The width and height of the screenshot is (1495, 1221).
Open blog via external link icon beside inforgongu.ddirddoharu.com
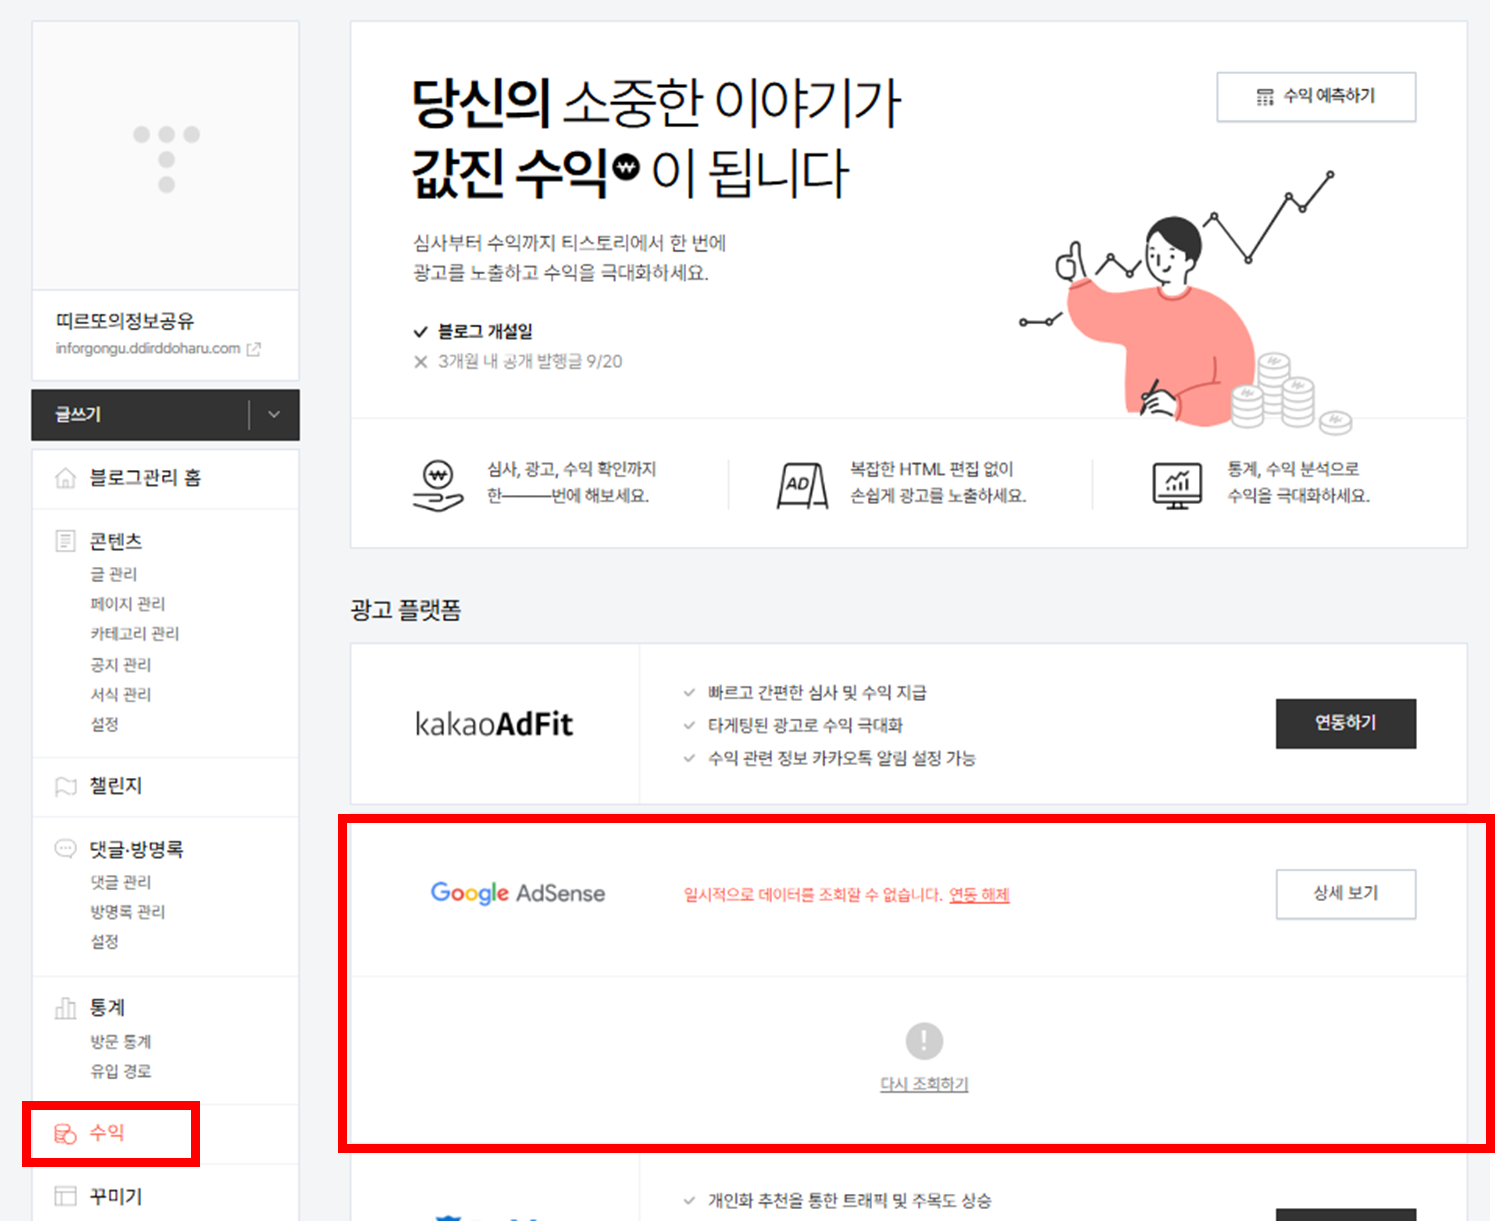[253, 349]
